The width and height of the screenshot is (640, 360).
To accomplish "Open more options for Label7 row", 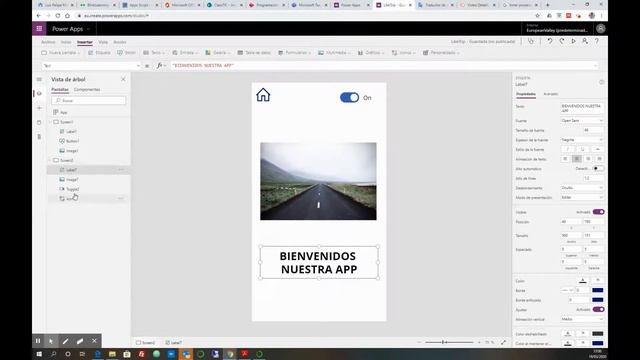I will [x=121, y=169].
